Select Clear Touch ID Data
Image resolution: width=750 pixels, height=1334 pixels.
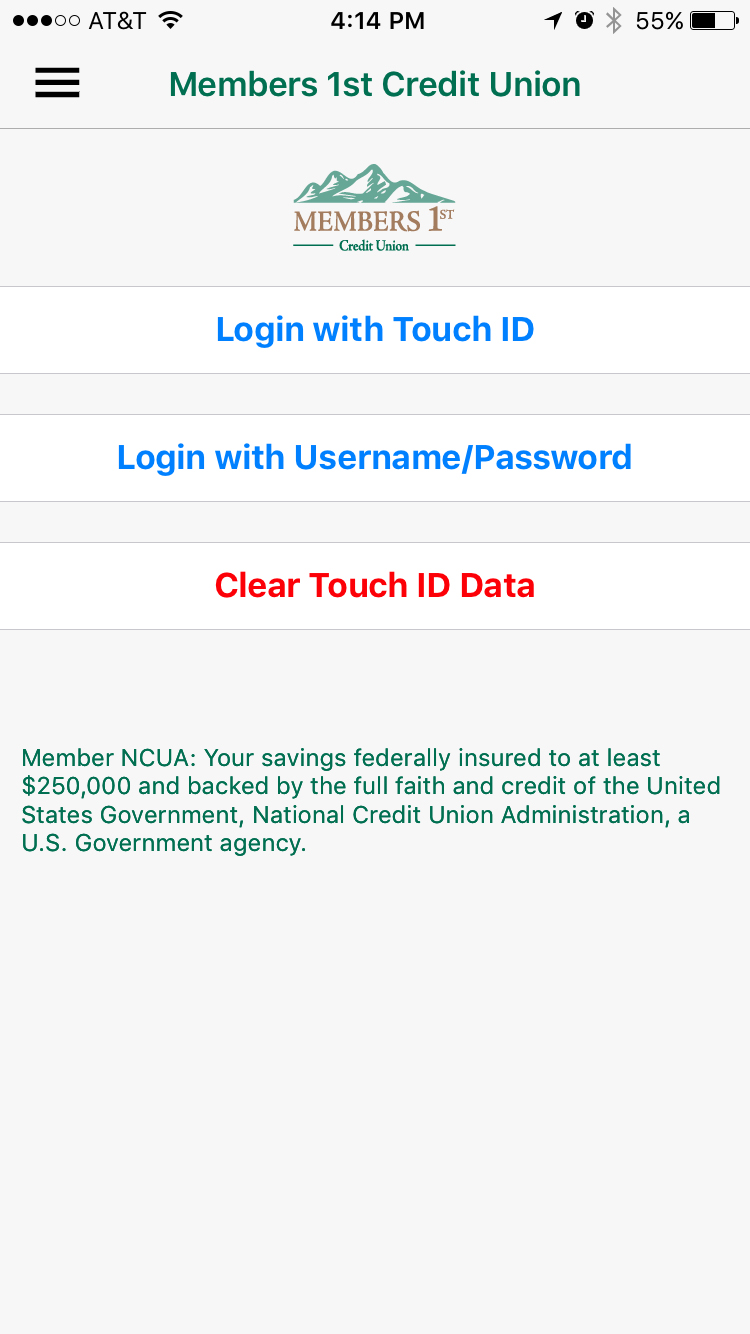[375, 586]
